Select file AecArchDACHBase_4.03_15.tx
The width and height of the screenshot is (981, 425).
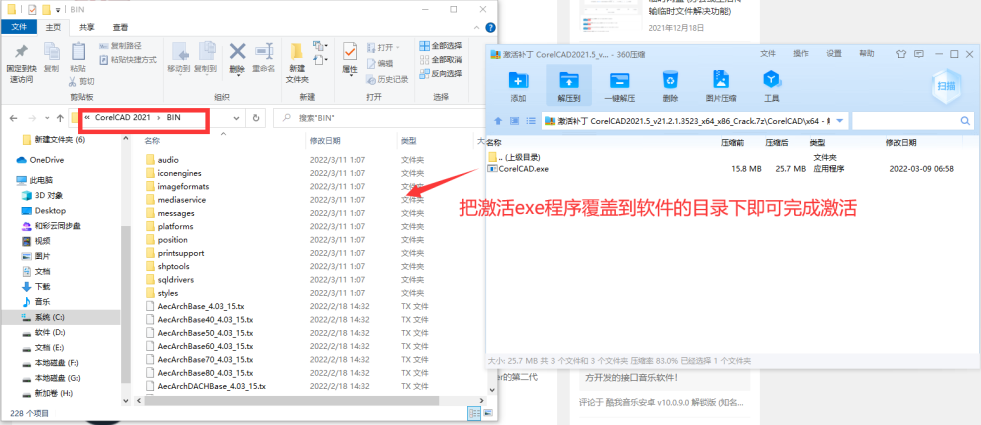click(205, 386)
